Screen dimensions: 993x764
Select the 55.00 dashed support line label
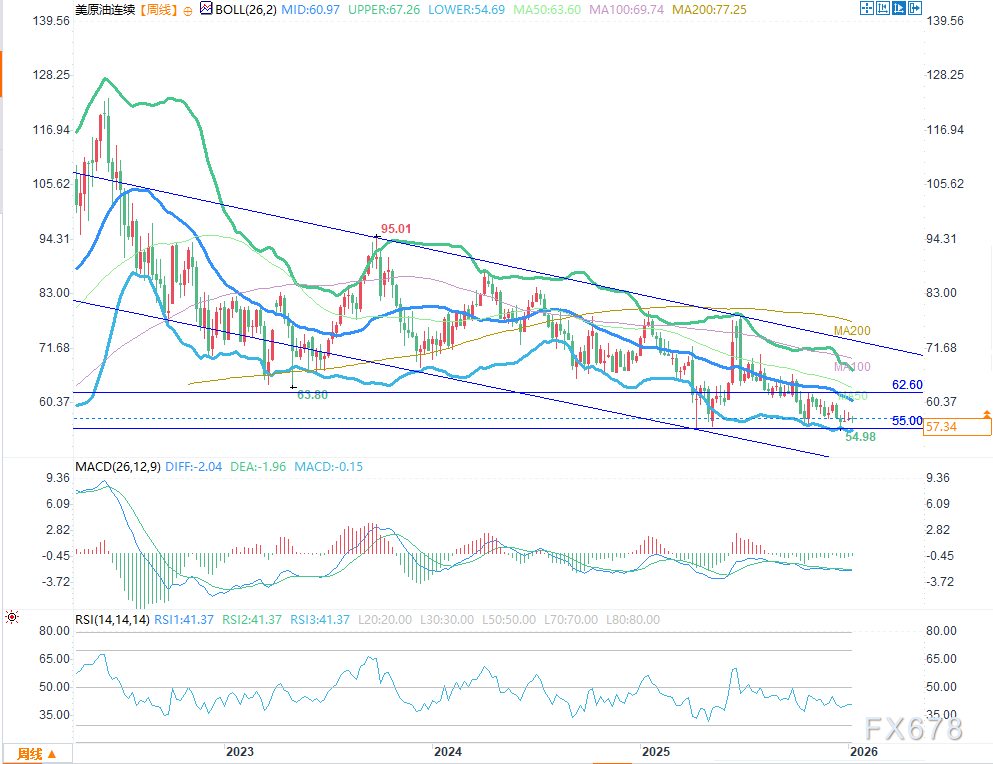pos(907,421)
